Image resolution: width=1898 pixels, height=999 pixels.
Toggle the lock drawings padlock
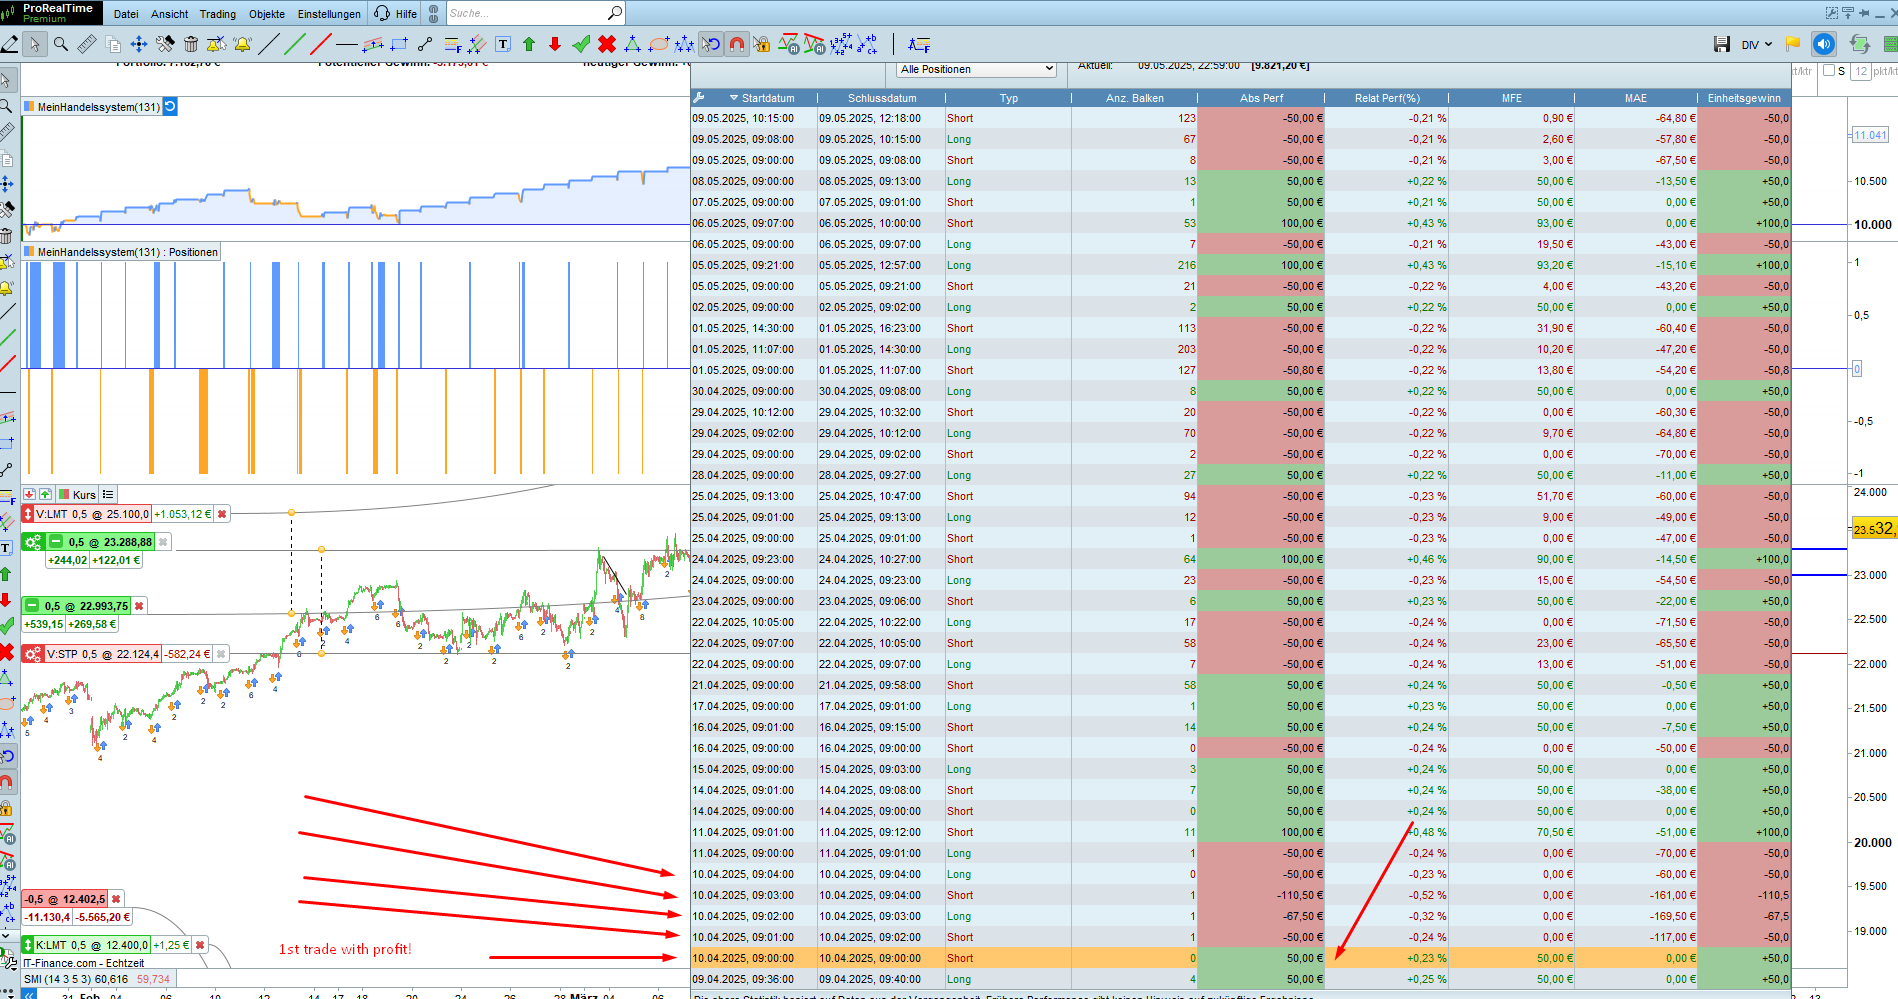coord(762,44)
